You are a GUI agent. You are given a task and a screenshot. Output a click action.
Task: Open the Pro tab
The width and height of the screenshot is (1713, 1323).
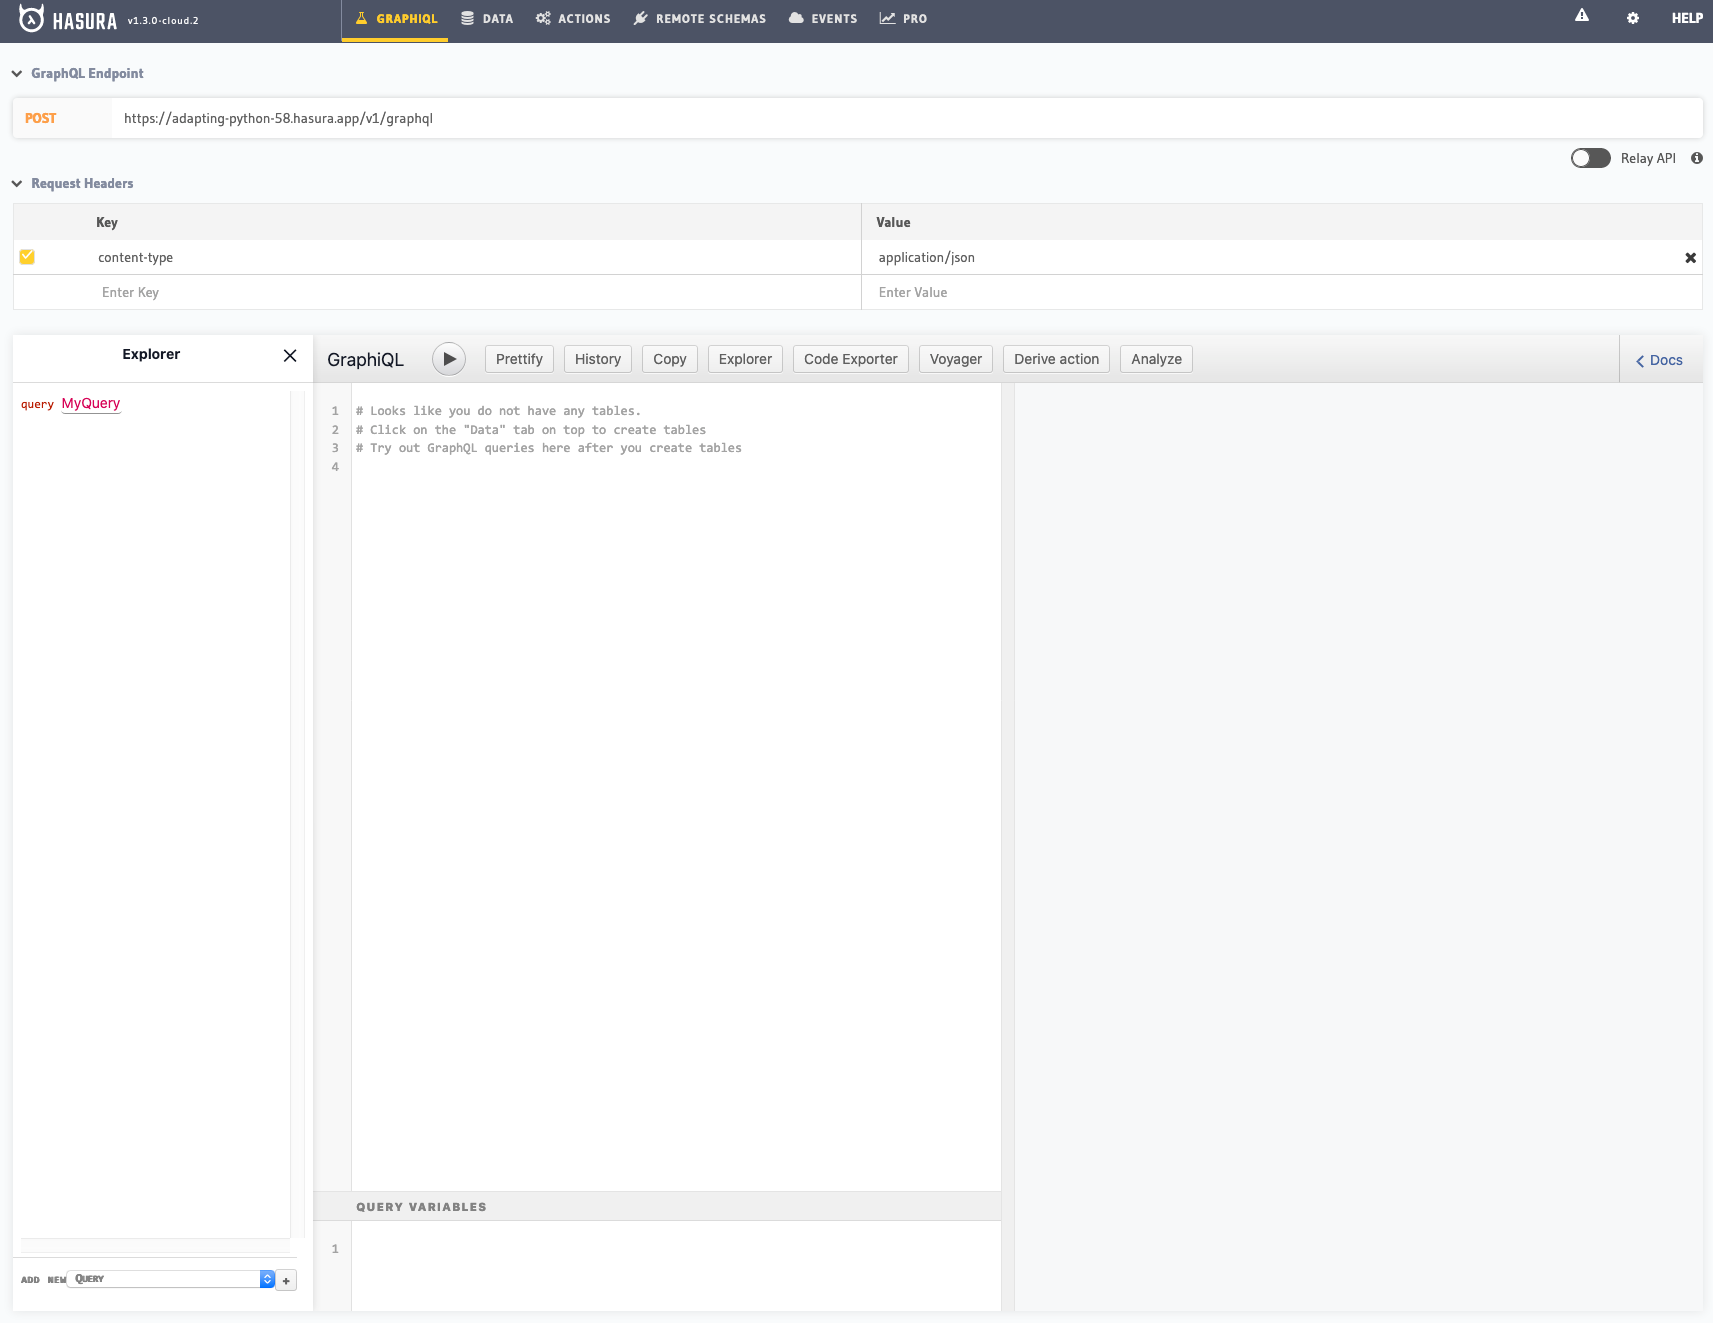(x=903, y=19)
